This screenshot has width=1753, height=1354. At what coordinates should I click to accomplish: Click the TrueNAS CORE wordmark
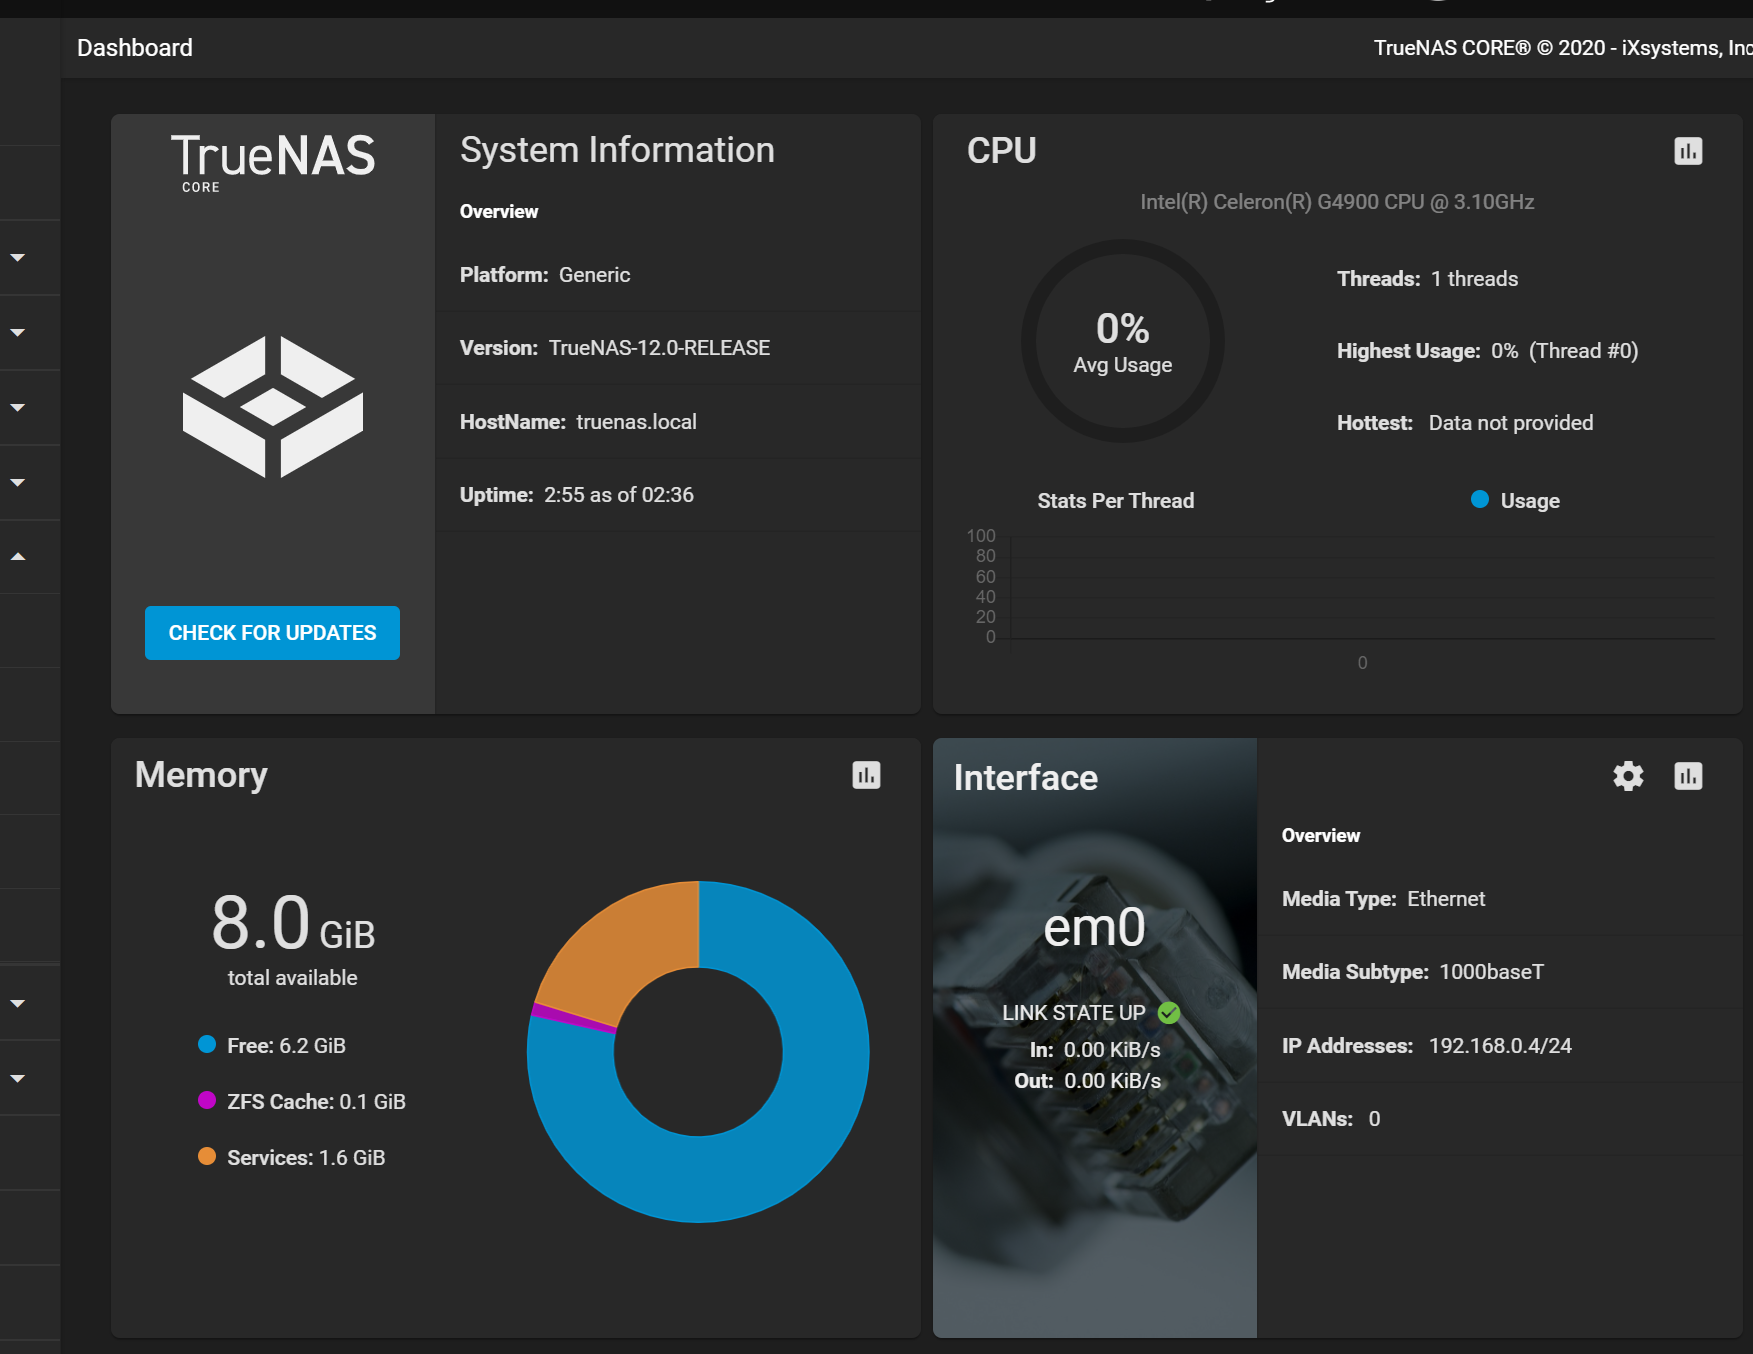tap(273, 162)
